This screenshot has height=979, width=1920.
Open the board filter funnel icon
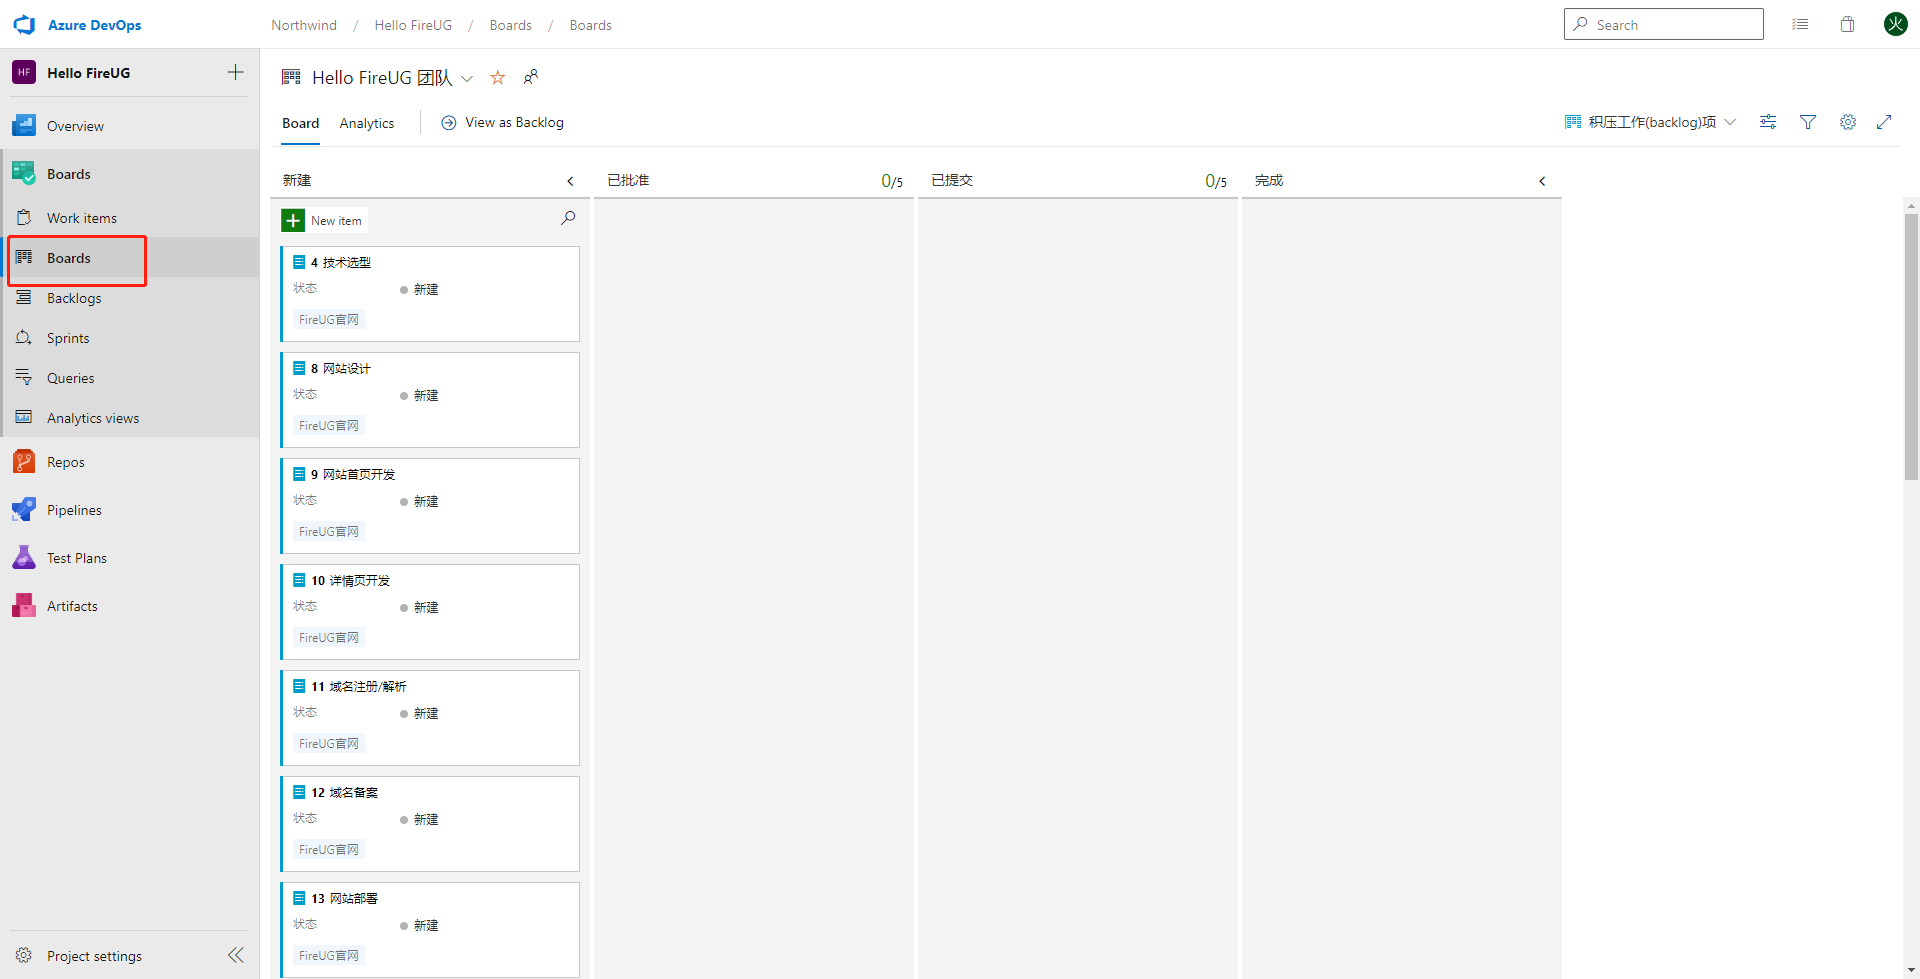pos(1807,122)
